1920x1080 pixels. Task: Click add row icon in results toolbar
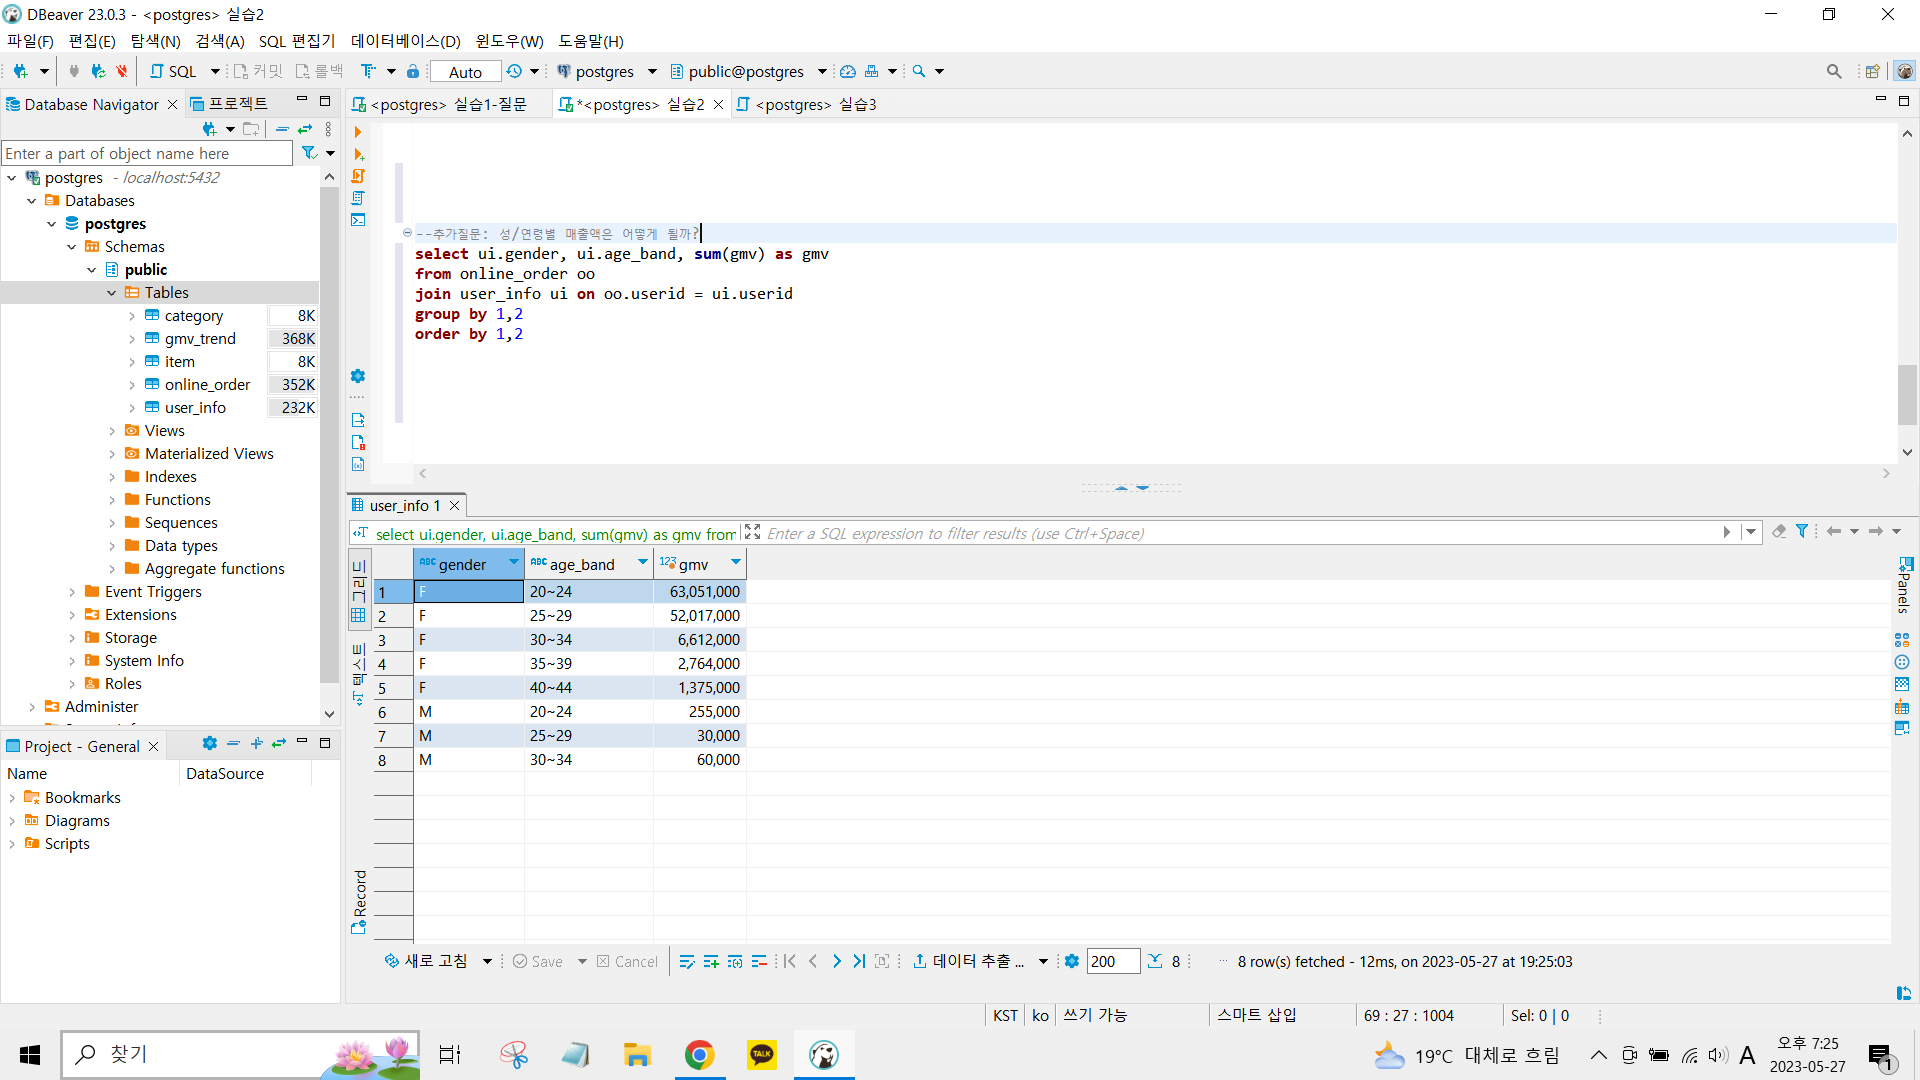tap(711, 961)
